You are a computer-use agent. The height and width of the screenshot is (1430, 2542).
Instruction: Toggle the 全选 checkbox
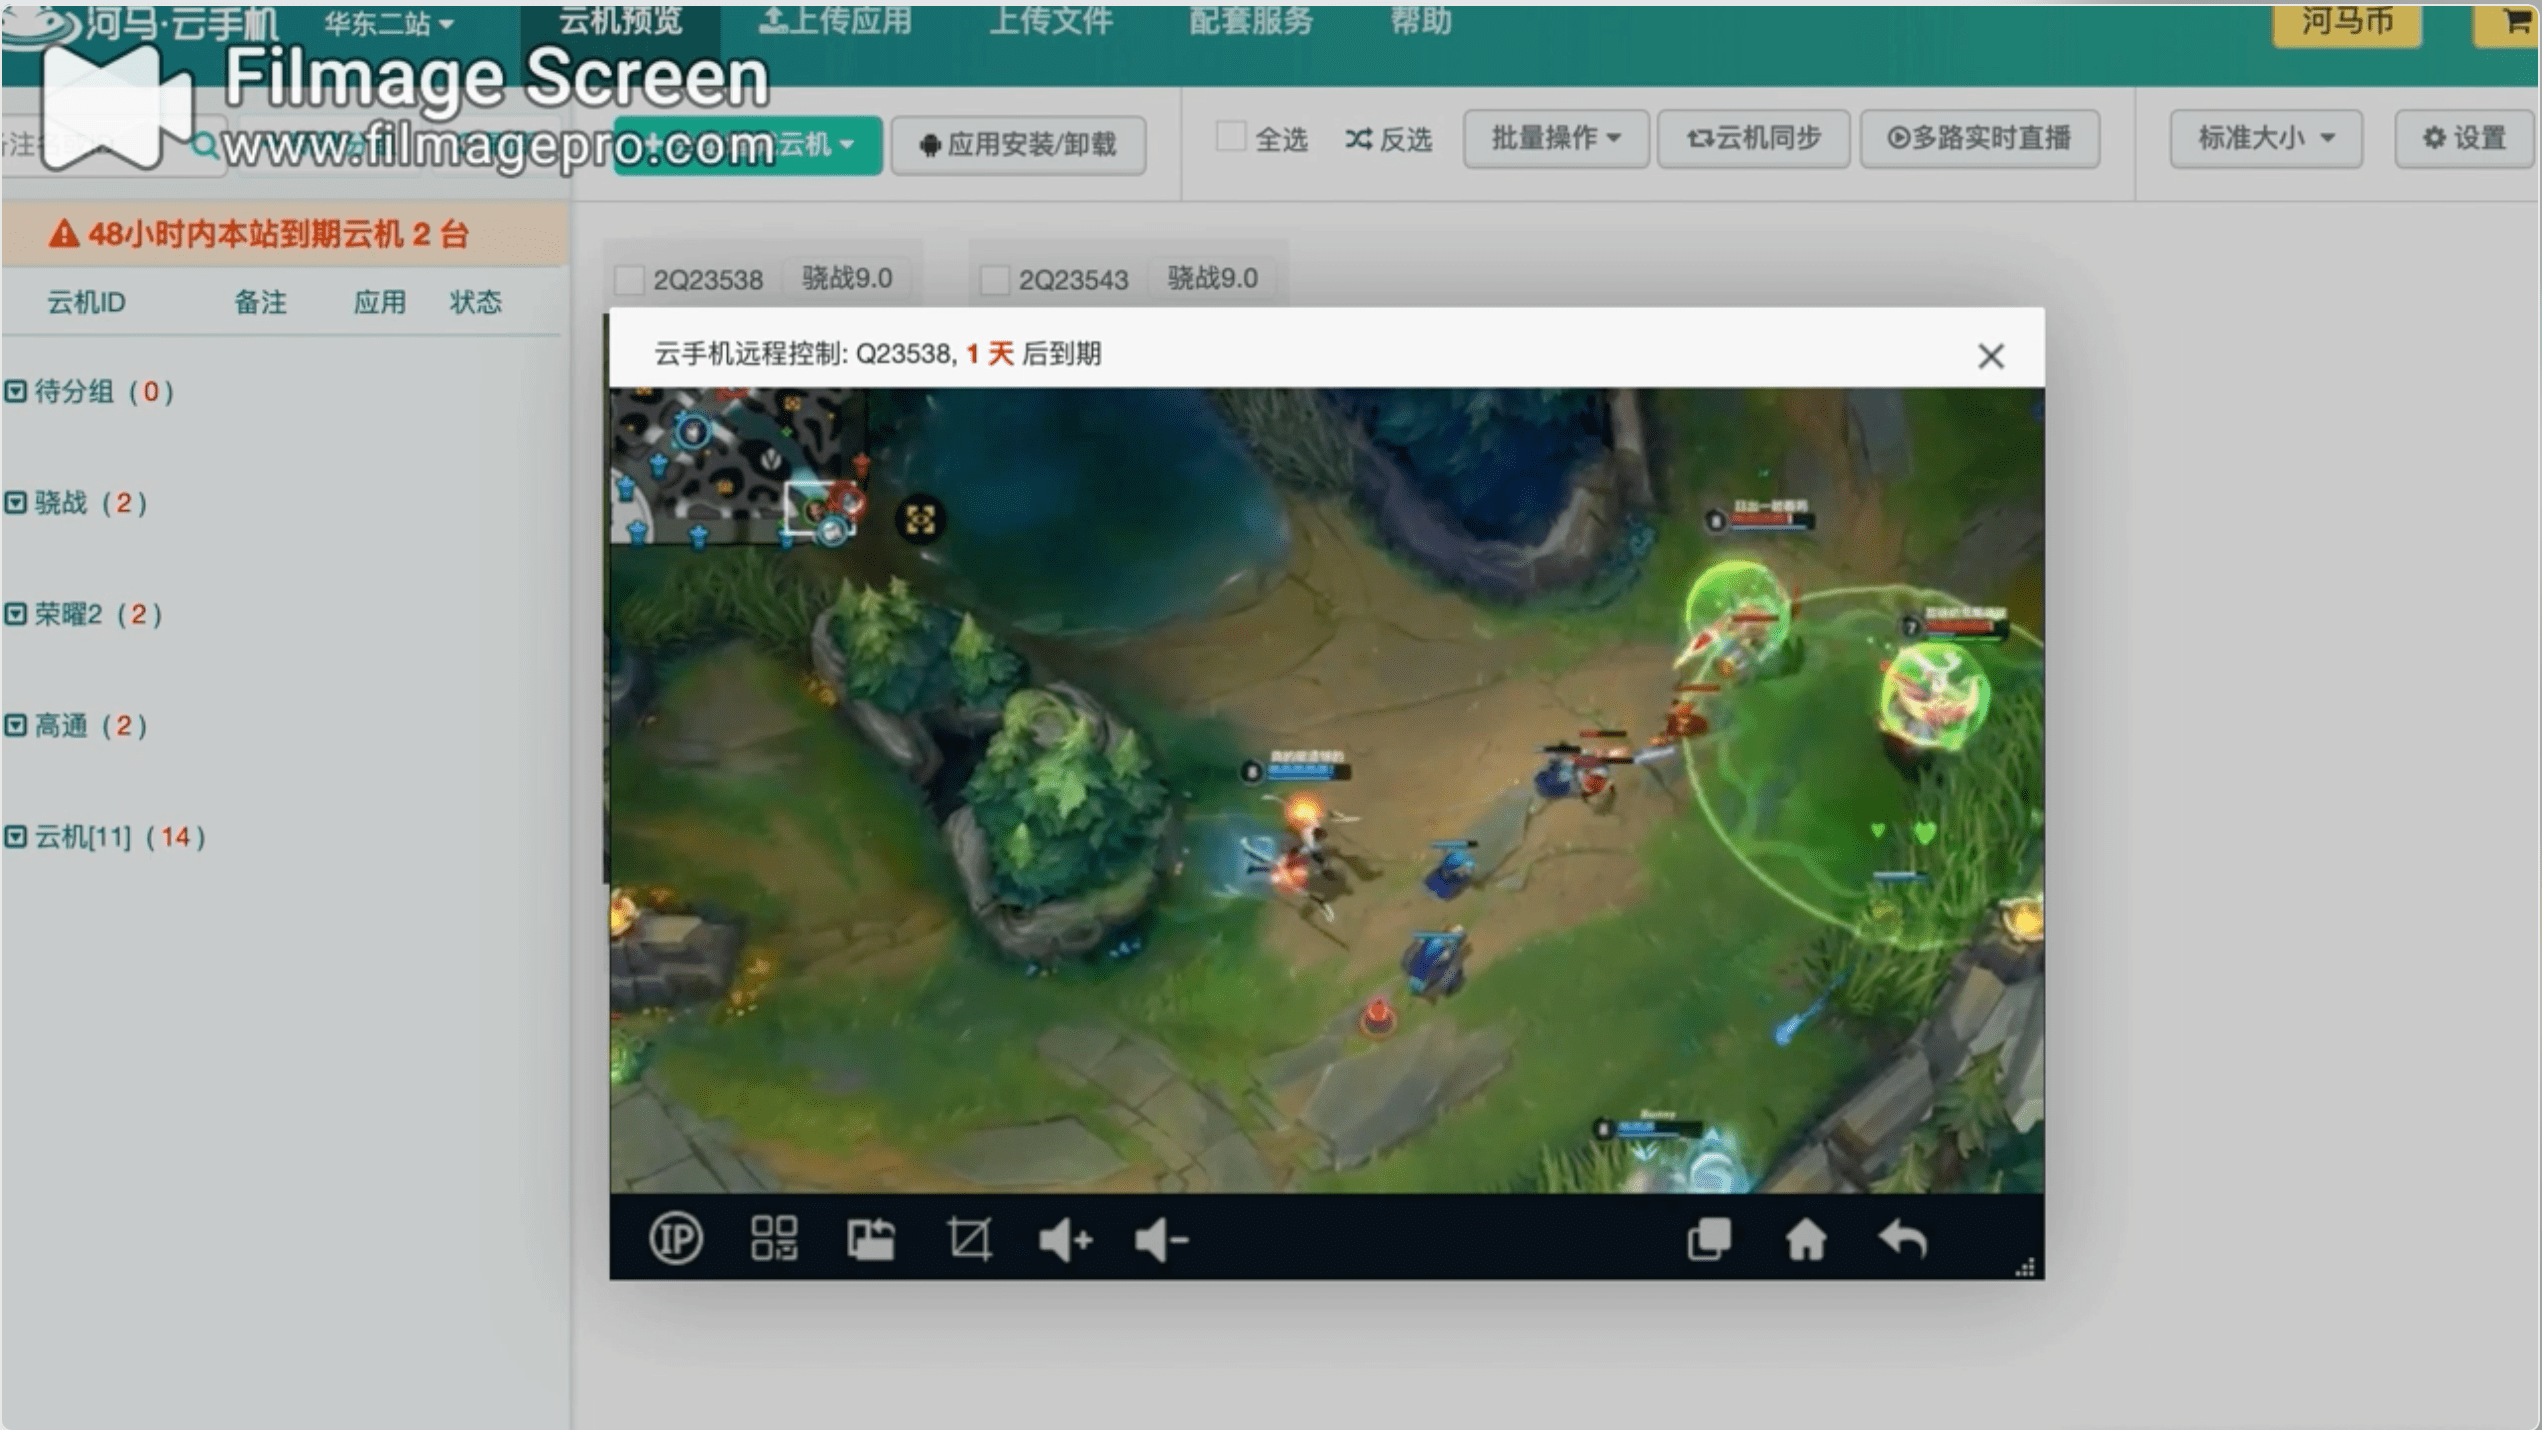[1230, 137]
